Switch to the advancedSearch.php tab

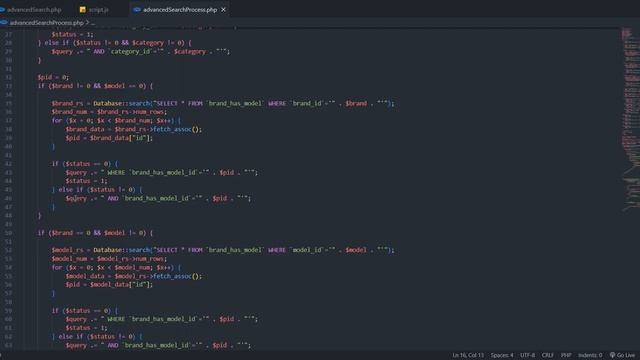34,9
